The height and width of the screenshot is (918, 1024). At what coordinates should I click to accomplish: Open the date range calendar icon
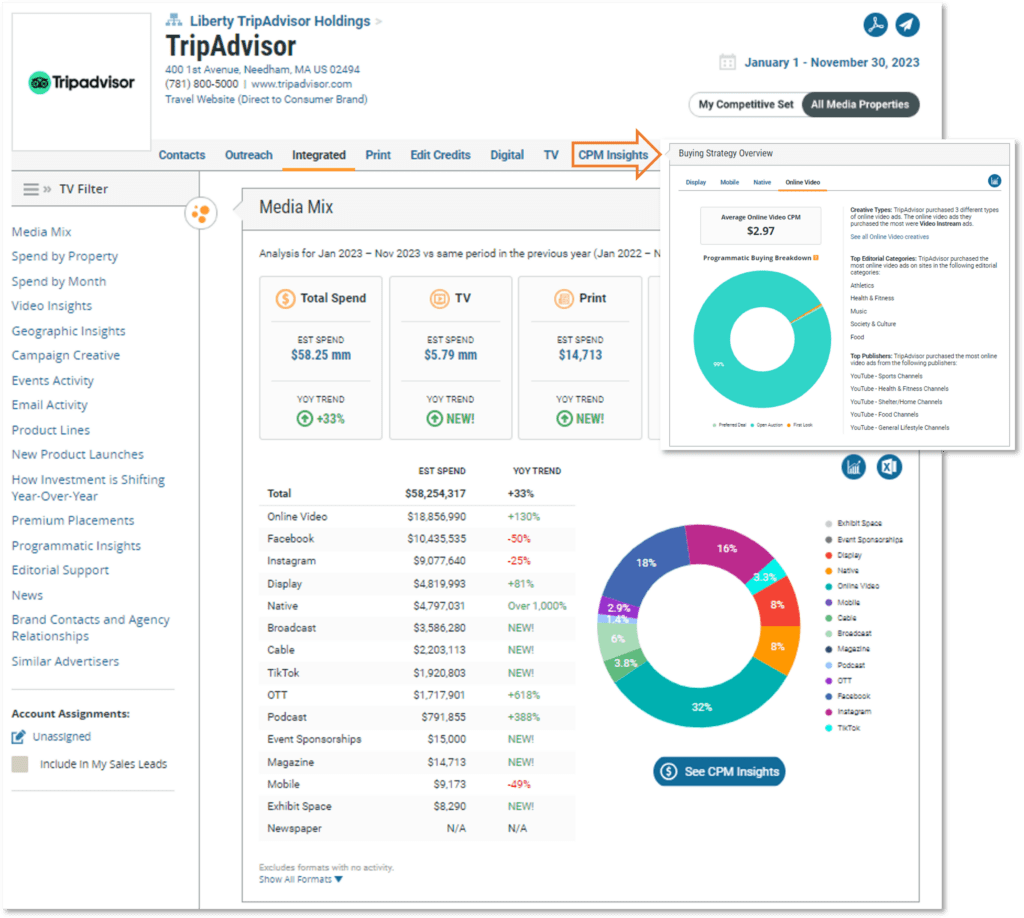click(727, 62)
